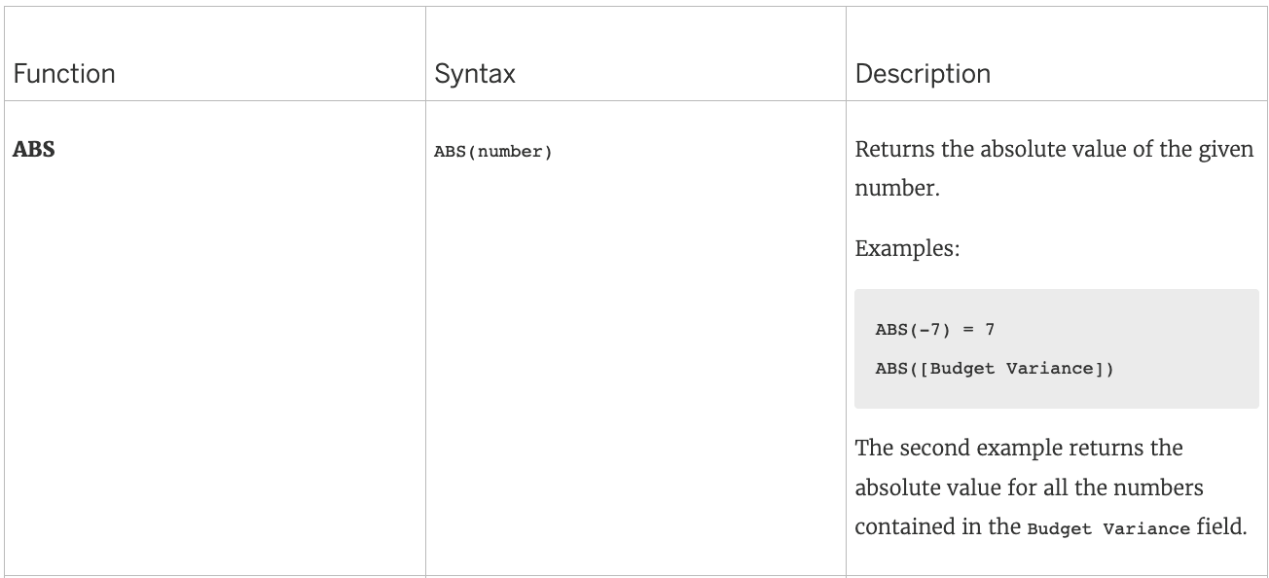Viewport: 1269px width, 578px height.
Task: Click the 'Examples:' label
Action: 907,247
